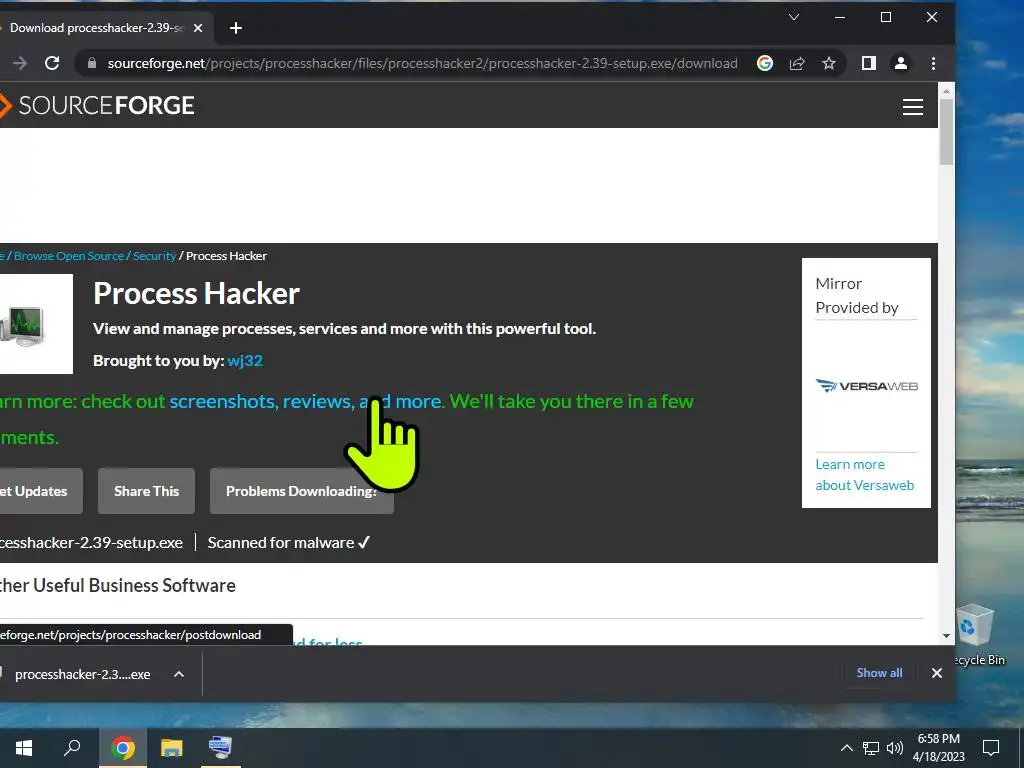
Task: Click the page scrollbar up arrow
Action: click(x=946, y=91)
